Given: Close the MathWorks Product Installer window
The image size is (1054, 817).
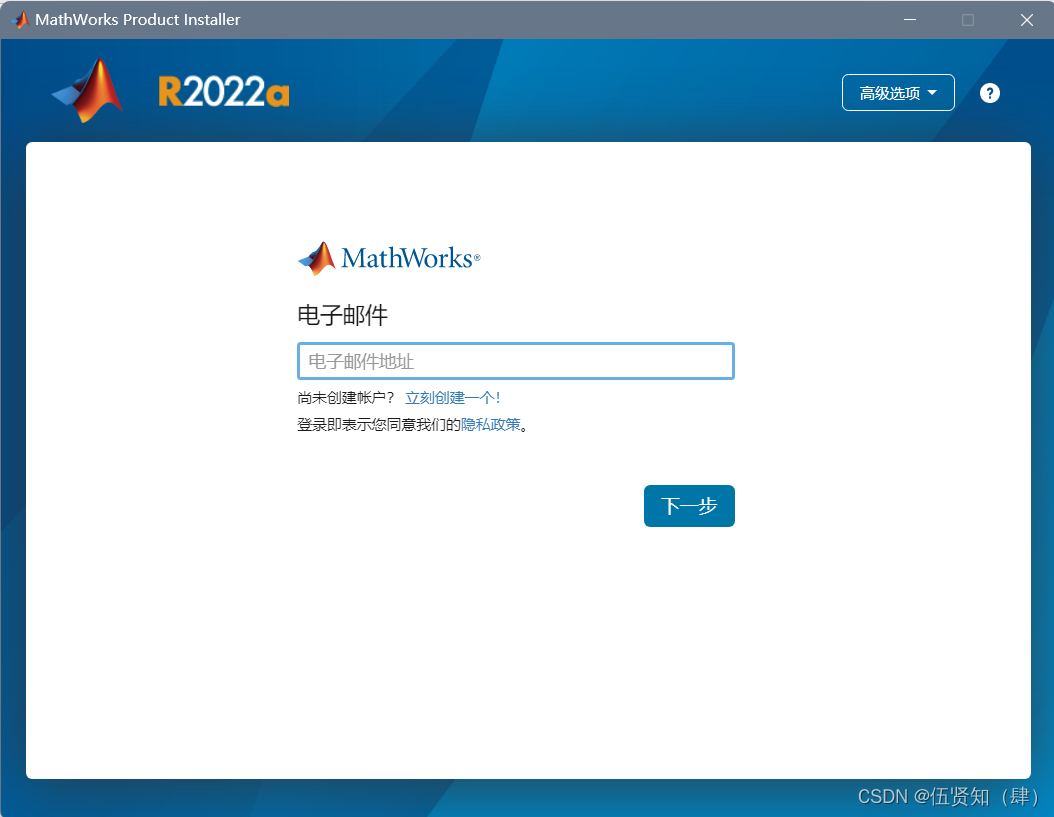Looking at the screenshot, I should coord(1026,20).
